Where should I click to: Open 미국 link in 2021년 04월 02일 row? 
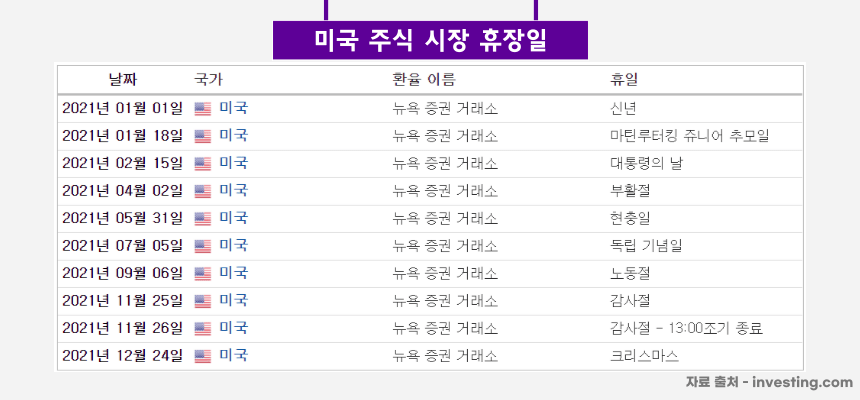pyautogui.click(x=234, y=190)
